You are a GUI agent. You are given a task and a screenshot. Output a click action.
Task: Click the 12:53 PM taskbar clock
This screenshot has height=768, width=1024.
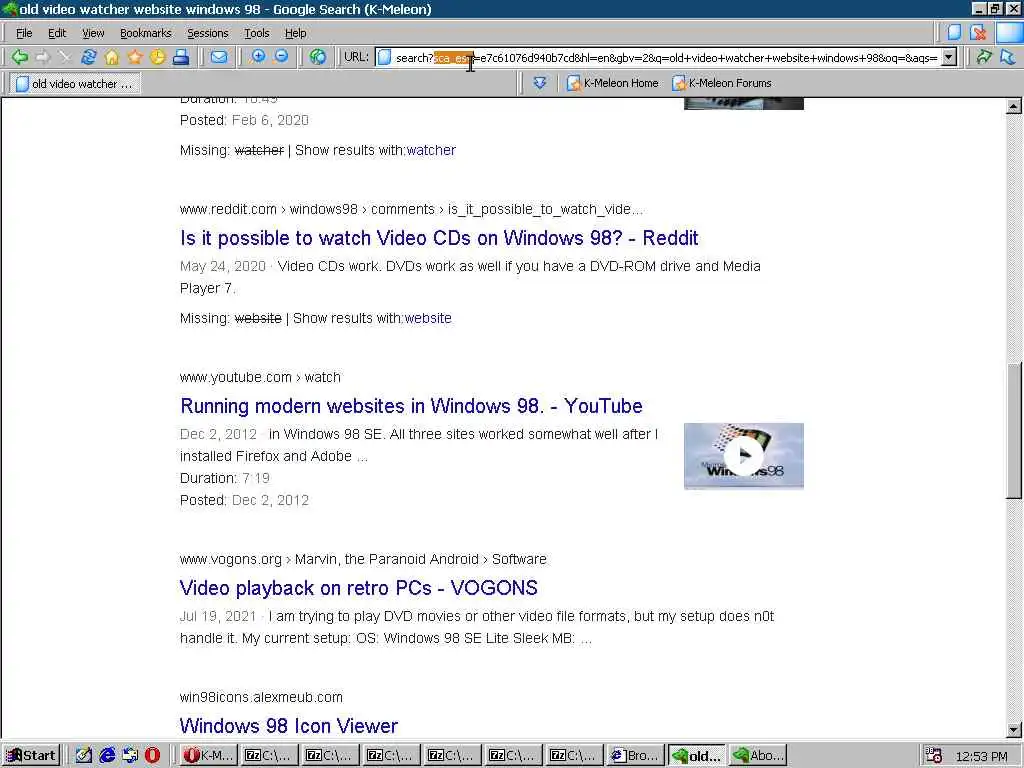[982, 756]
